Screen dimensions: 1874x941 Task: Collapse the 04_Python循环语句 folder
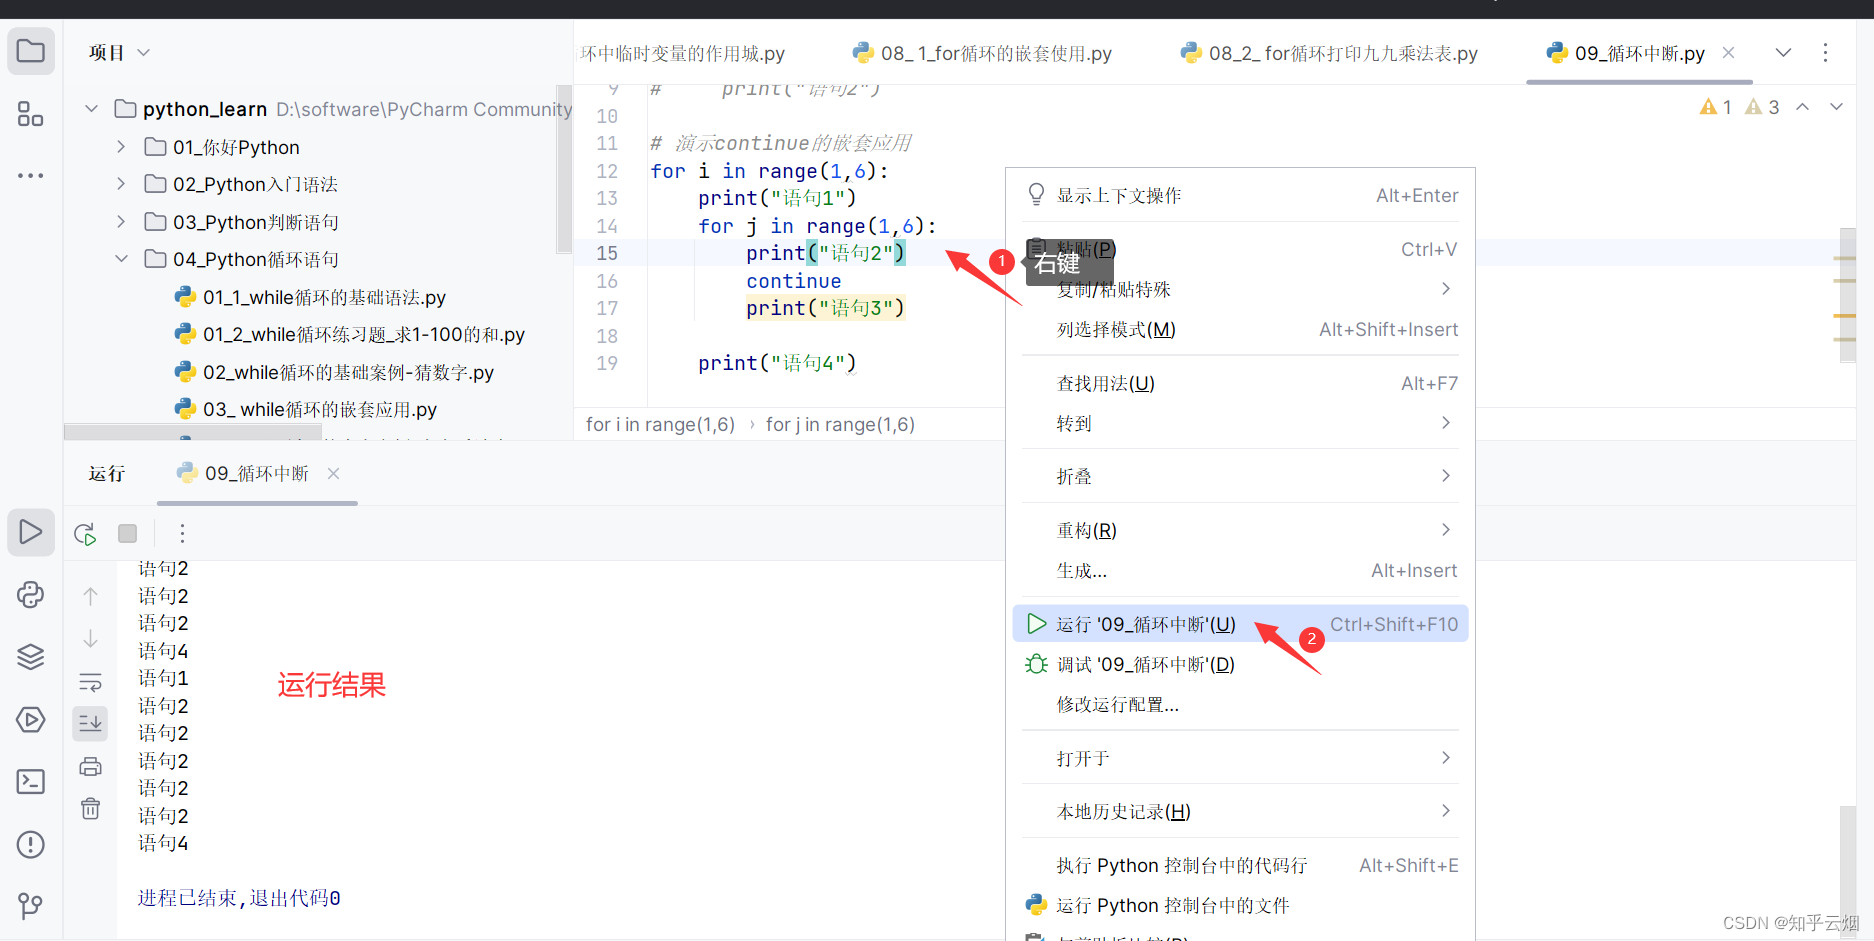pos(121,259)
